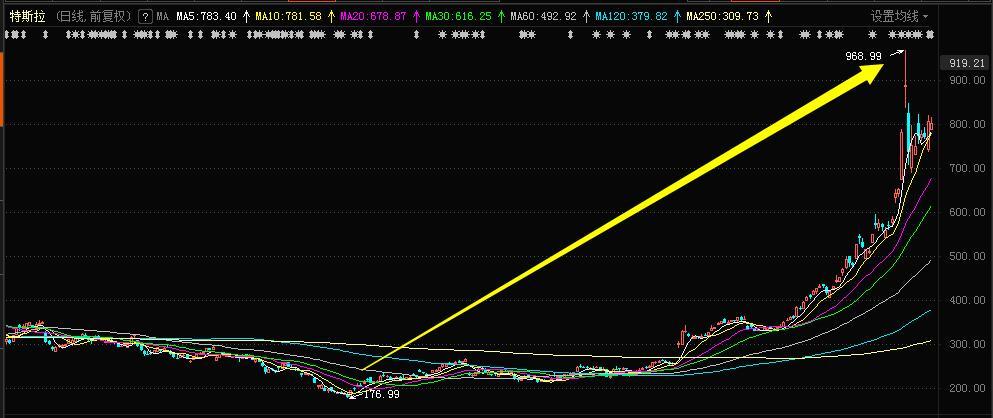
Task: Click the white up arrow after MA60
Action: (586, 16)
